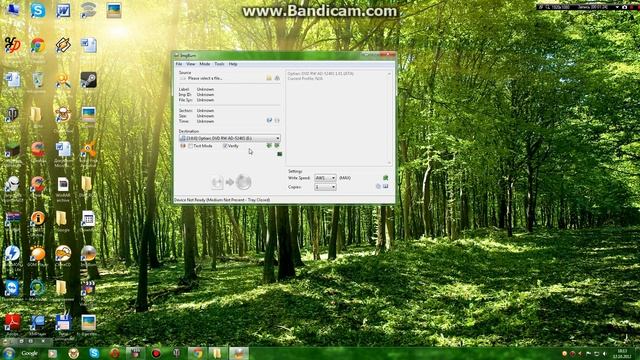The height and width of the screenshot is (360, 640).
Task: Click the orange icon left of Test Mode
Action: 183,146
